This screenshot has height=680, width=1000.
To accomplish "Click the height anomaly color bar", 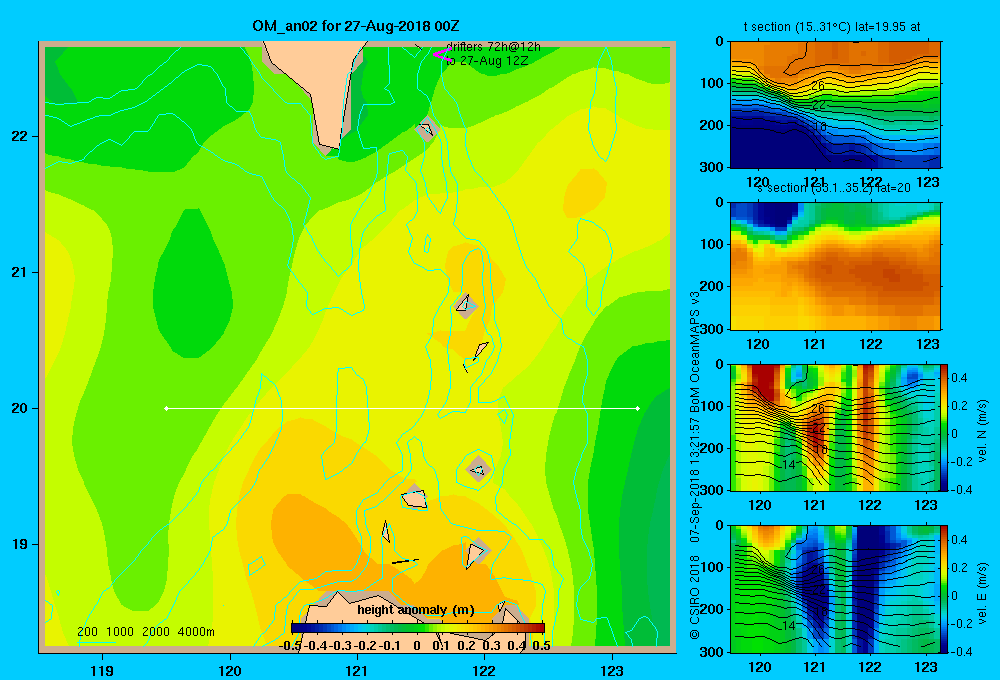I will [418, 628].
